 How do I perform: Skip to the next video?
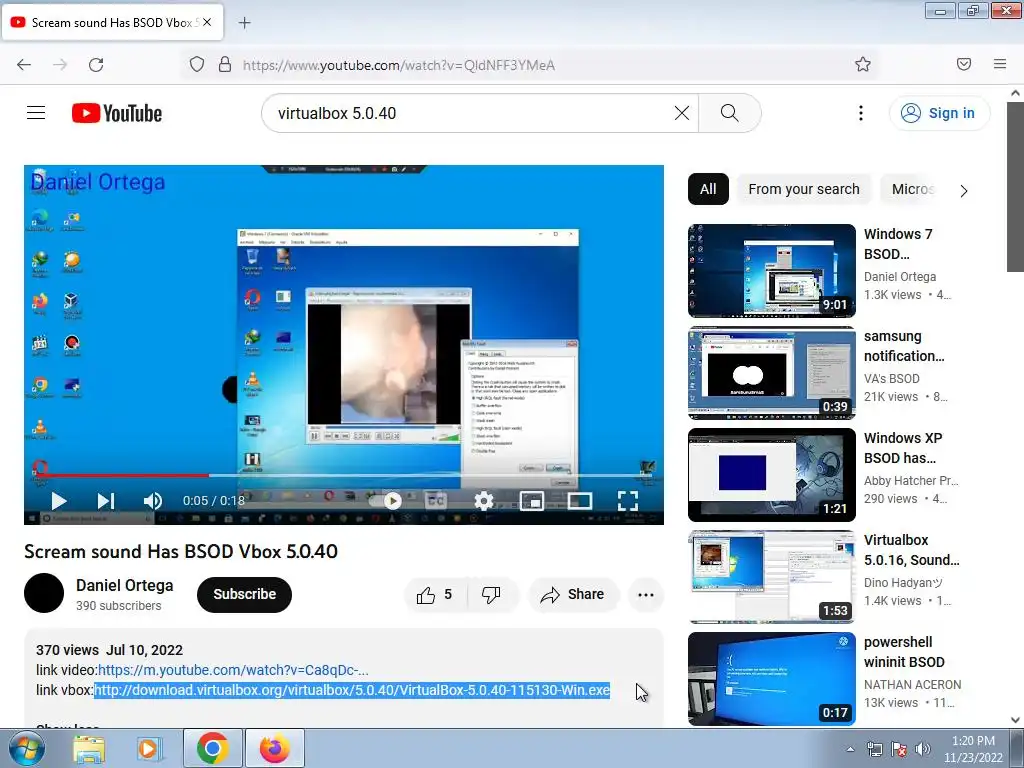106,501
